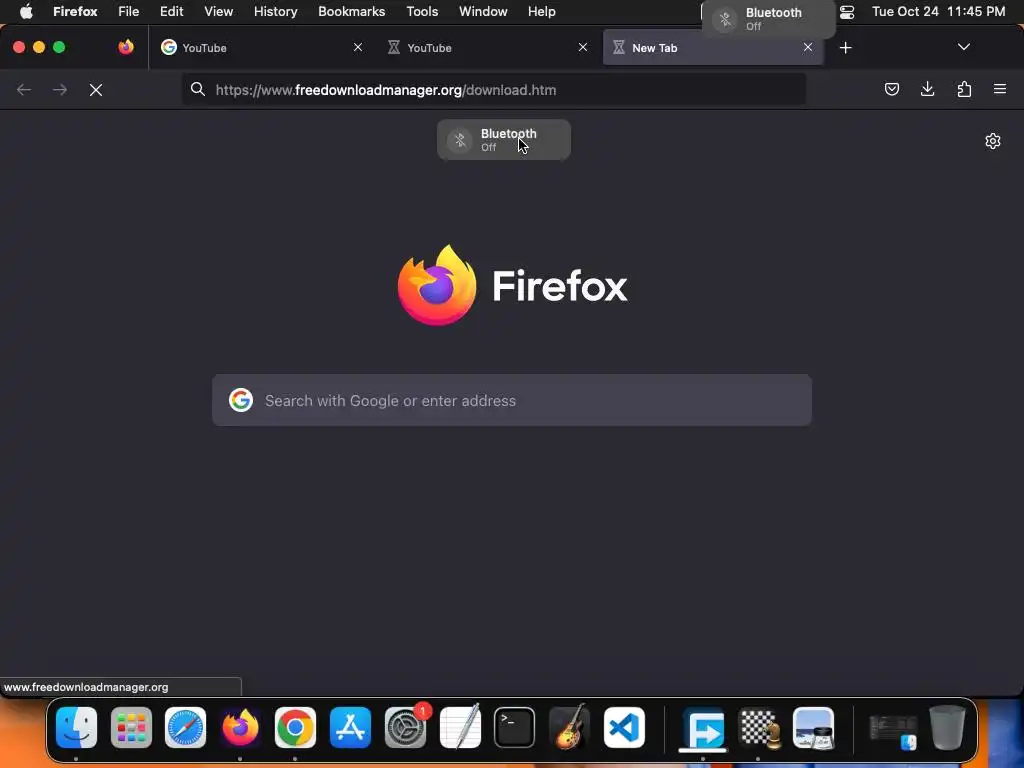
Task: Switch to first YouTube tab with Google icon
Action: click(261, 48)
